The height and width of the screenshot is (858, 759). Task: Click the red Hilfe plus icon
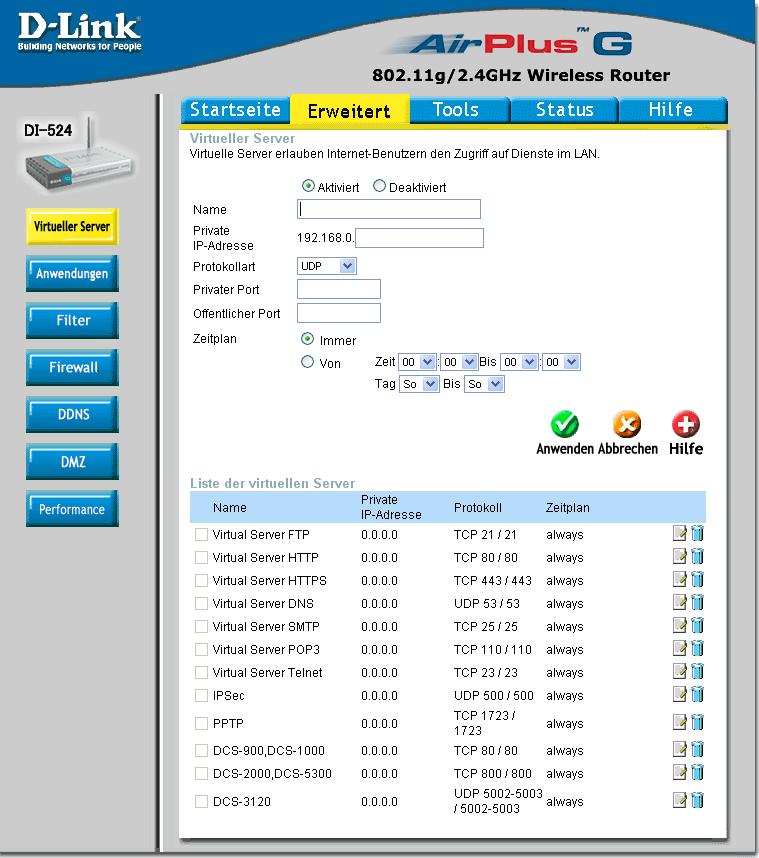tap(686, 424)
